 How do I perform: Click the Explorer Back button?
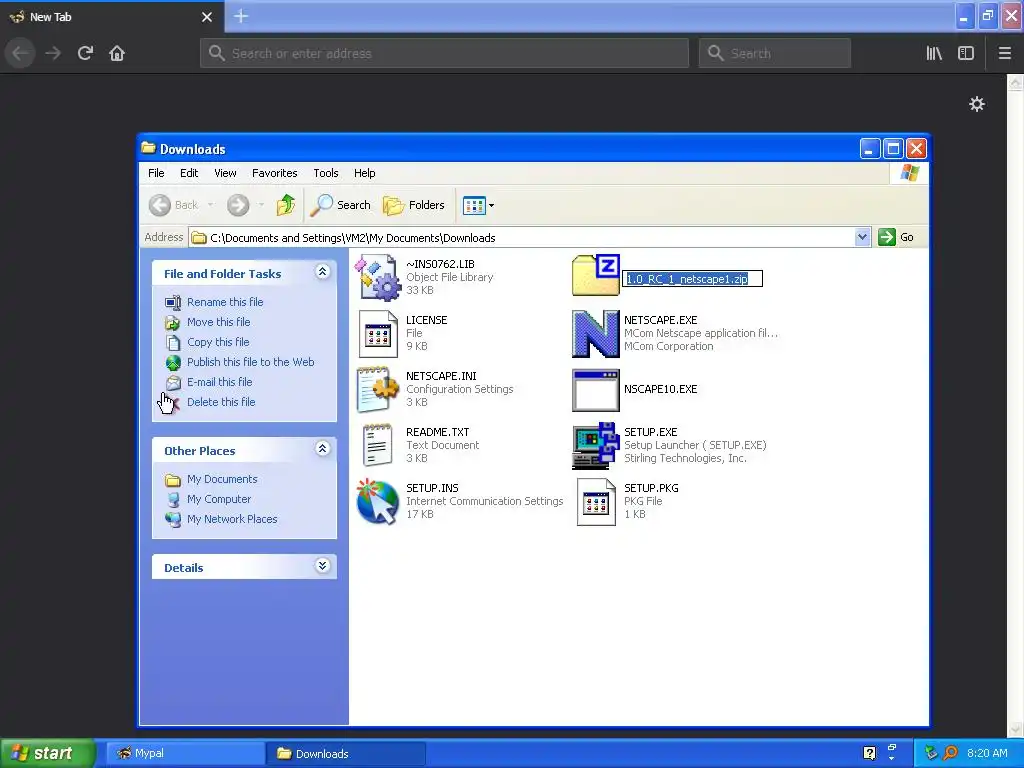174,205
